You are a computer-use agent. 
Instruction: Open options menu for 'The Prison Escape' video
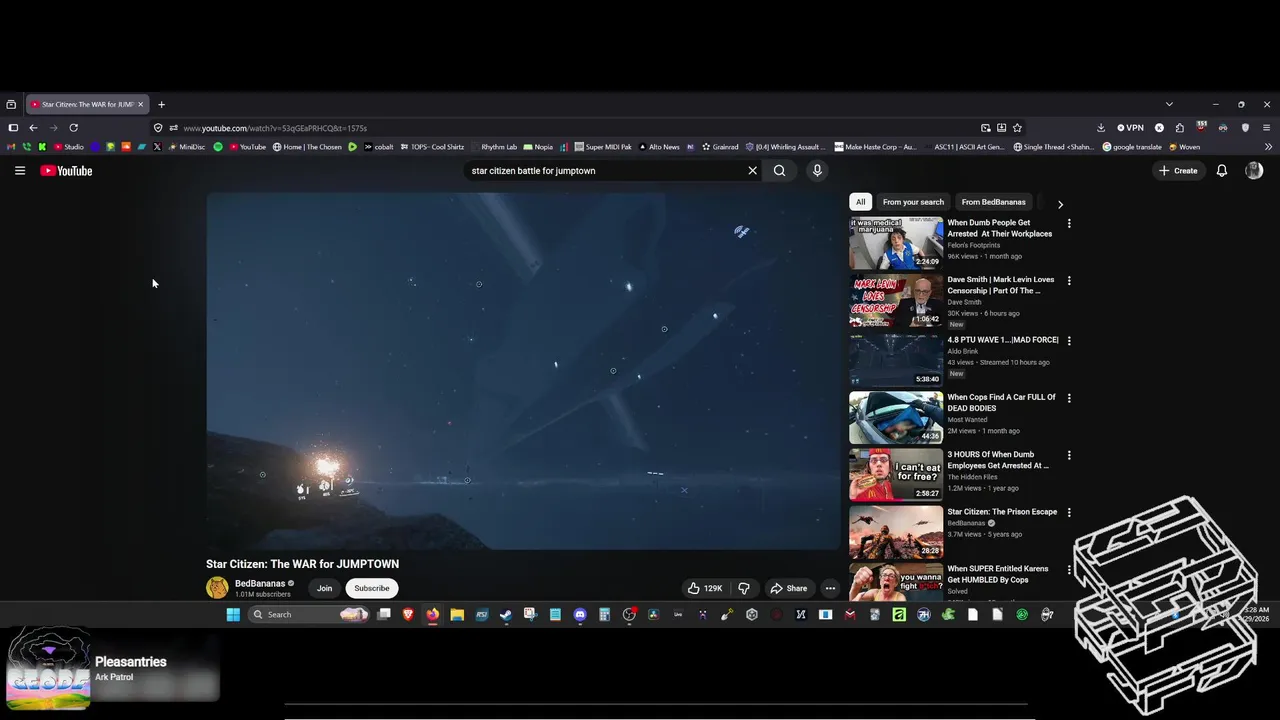click(1069, 512)
